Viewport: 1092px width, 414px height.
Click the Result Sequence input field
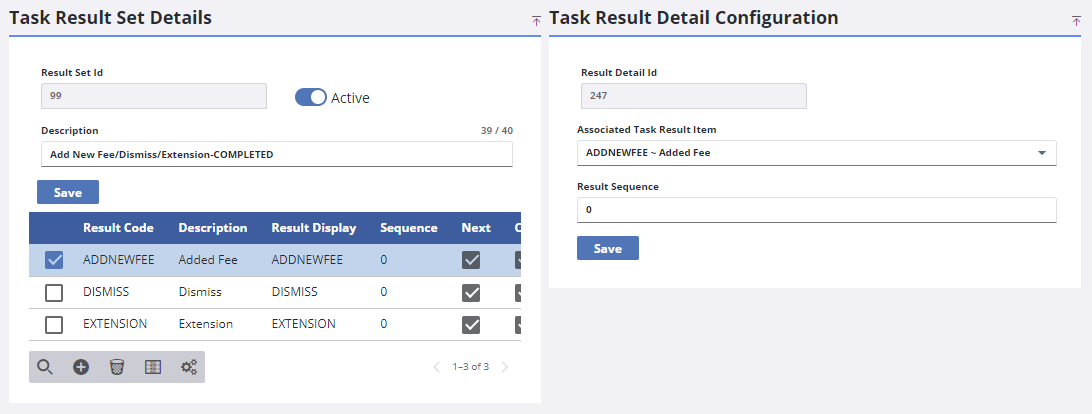[x=816, y=210]
